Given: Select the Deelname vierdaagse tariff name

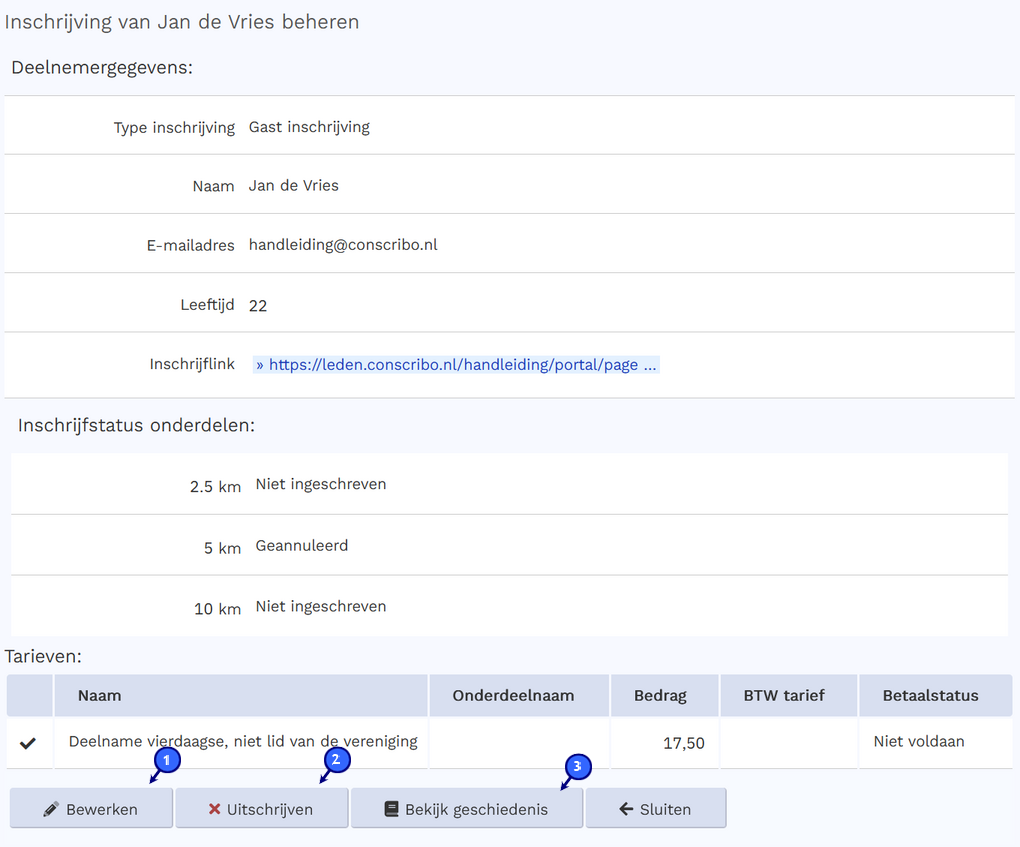Looking at the screenshot, I should [243, 742].
